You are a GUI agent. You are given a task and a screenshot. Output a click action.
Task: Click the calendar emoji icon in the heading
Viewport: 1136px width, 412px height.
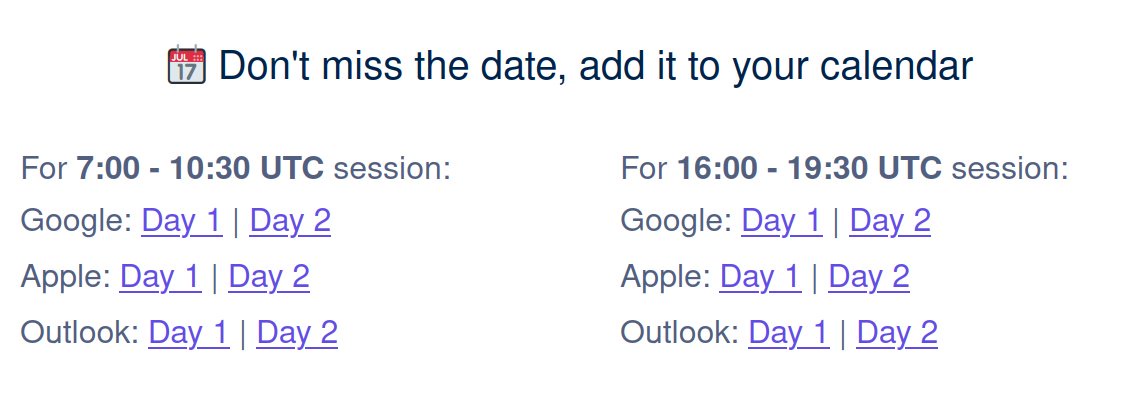(187, 64)
